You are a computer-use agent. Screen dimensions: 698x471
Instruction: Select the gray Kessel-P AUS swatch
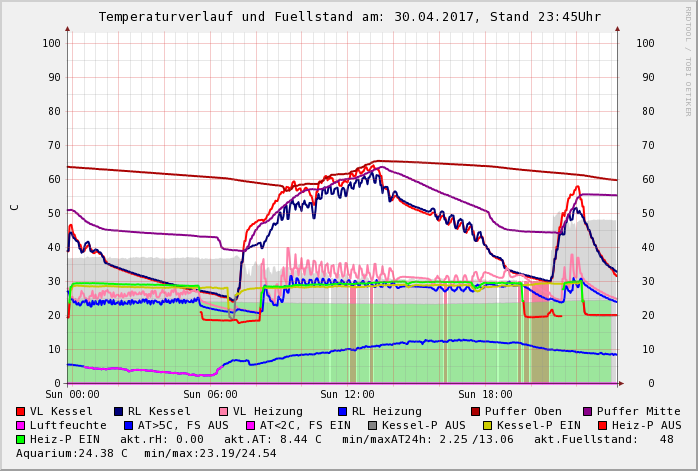pos(371,426)
